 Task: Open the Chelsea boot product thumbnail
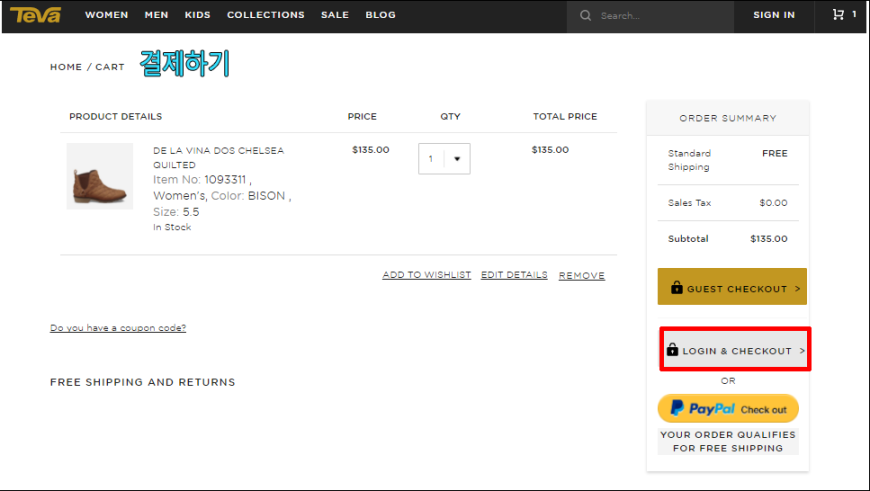coord(100,176)
